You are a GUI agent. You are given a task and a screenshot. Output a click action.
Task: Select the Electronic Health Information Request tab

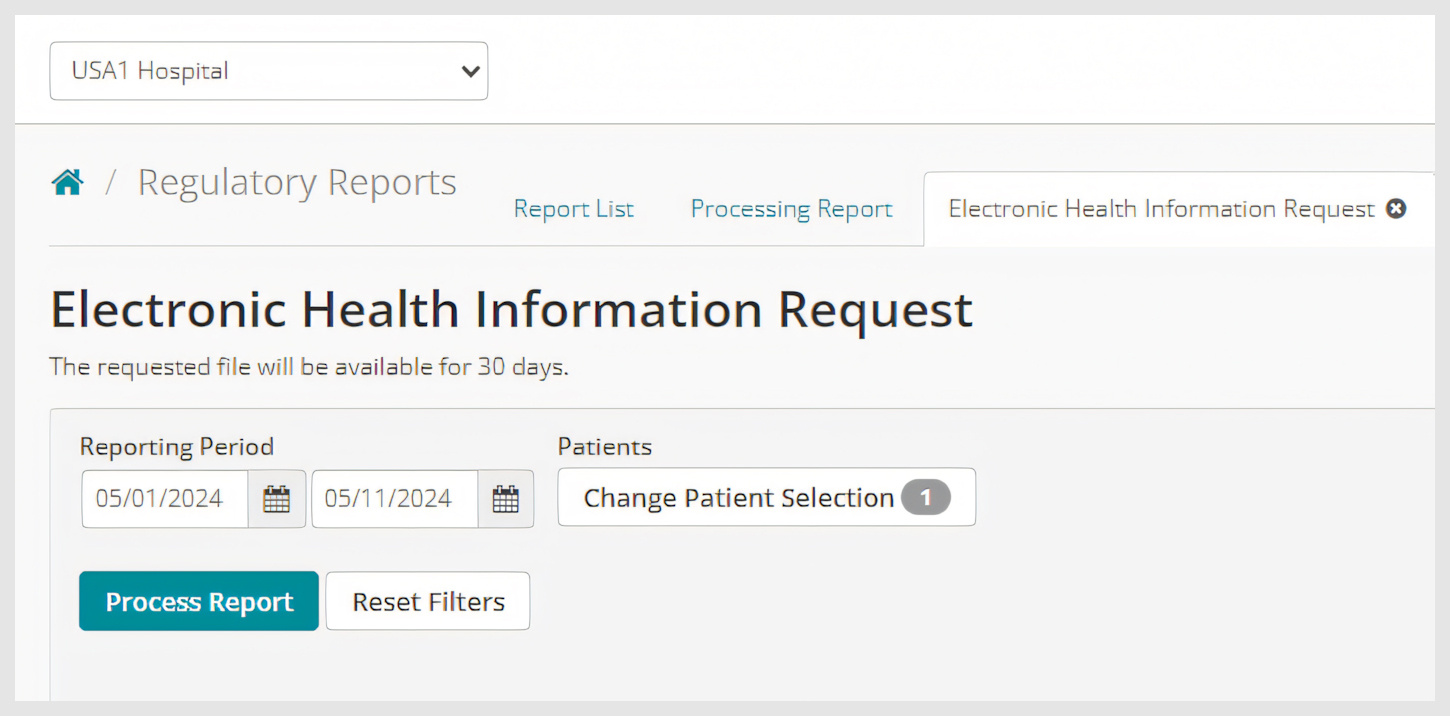(x=1160, y=208)
